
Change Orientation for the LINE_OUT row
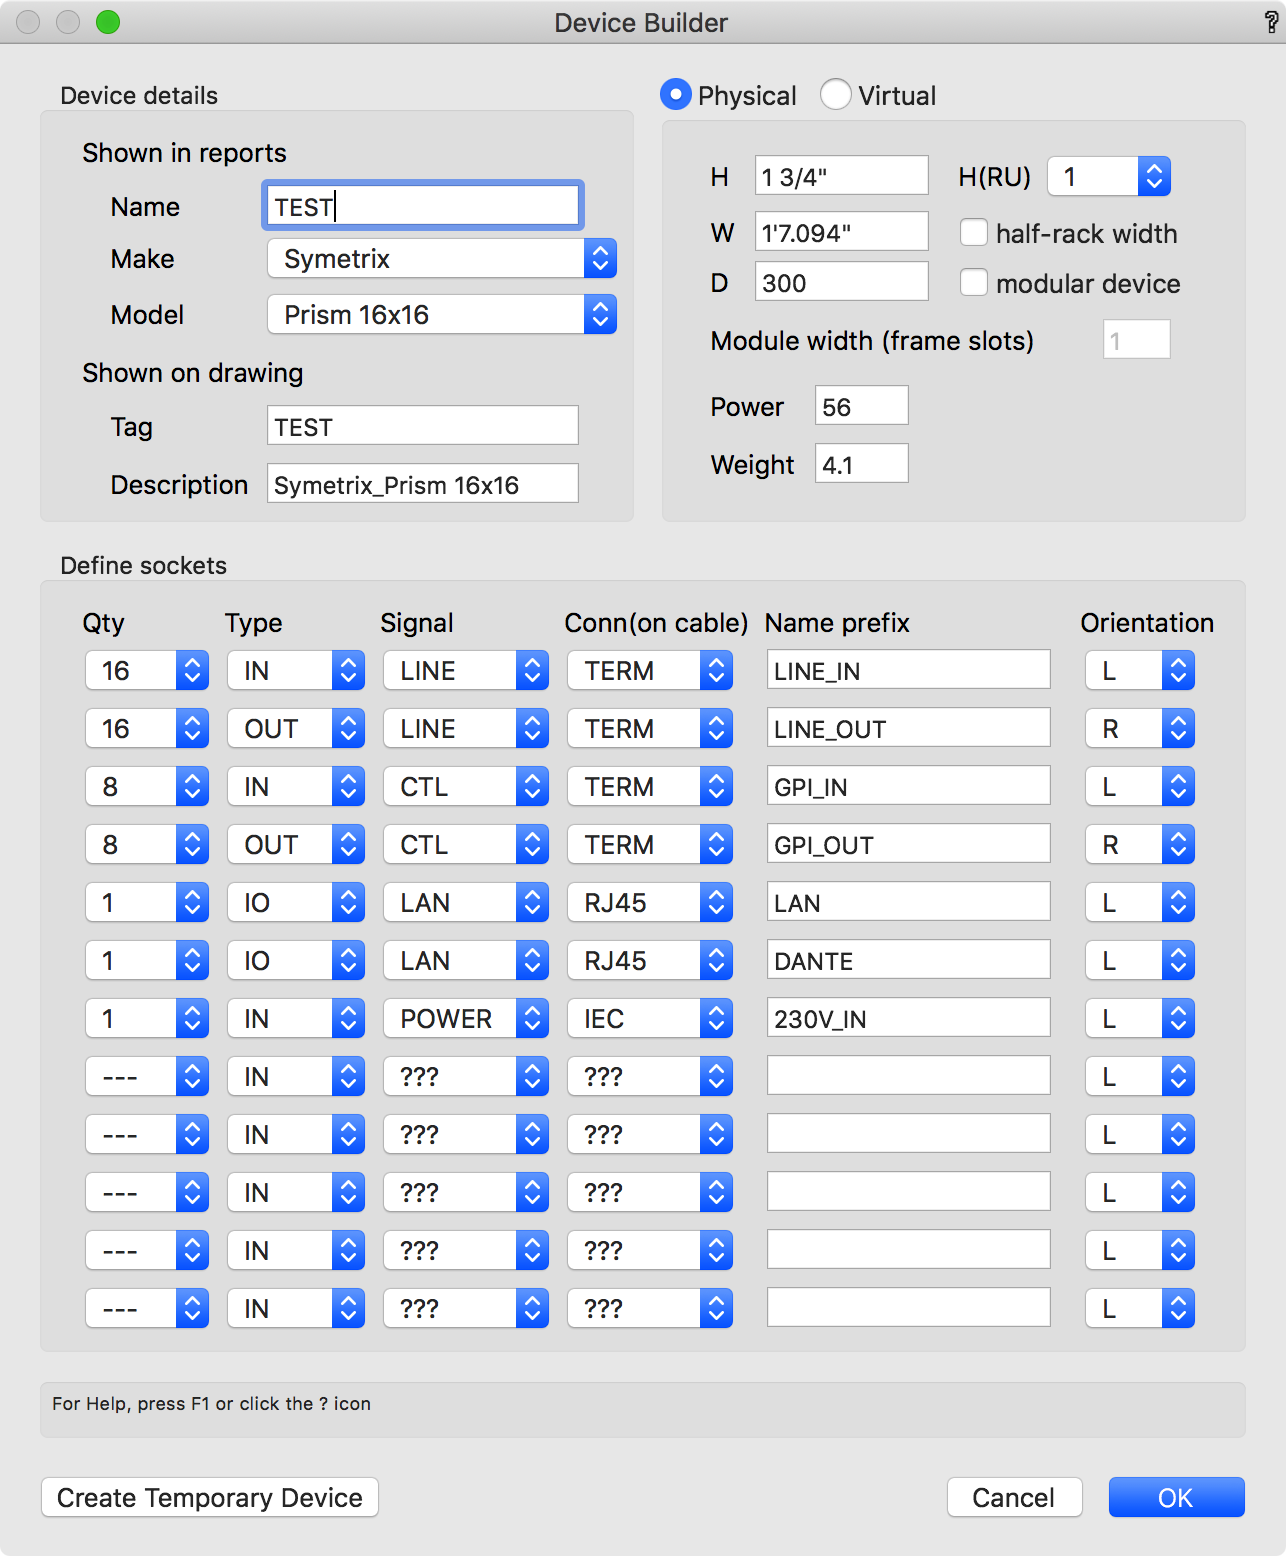(1139, 729)
